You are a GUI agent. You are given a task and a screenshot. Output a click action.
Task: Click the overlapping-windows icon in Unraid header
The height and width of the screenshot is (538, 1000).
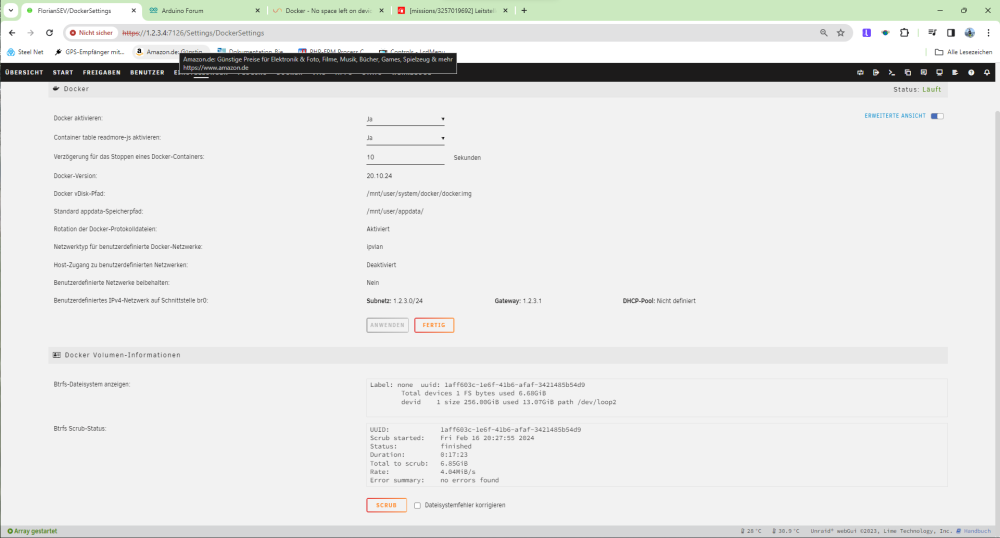point(908,73)
